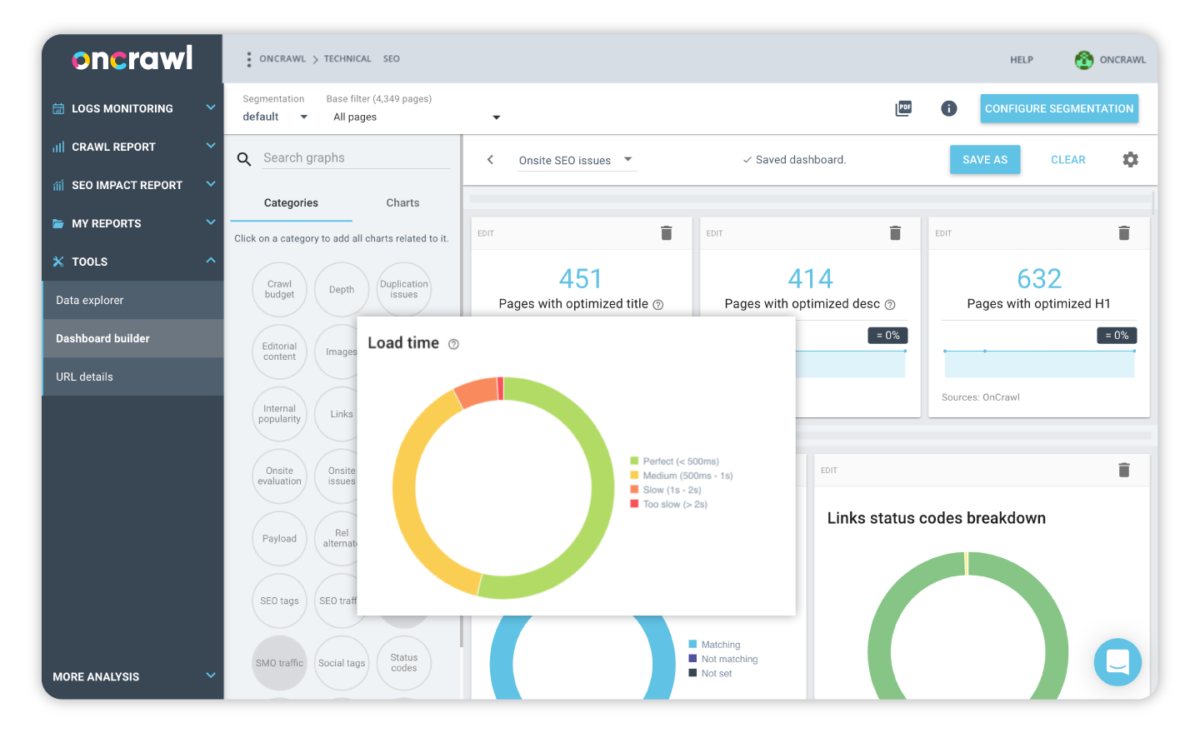Add the Onsite evaluation category
Screen dimensions: 1200x733
279,476
